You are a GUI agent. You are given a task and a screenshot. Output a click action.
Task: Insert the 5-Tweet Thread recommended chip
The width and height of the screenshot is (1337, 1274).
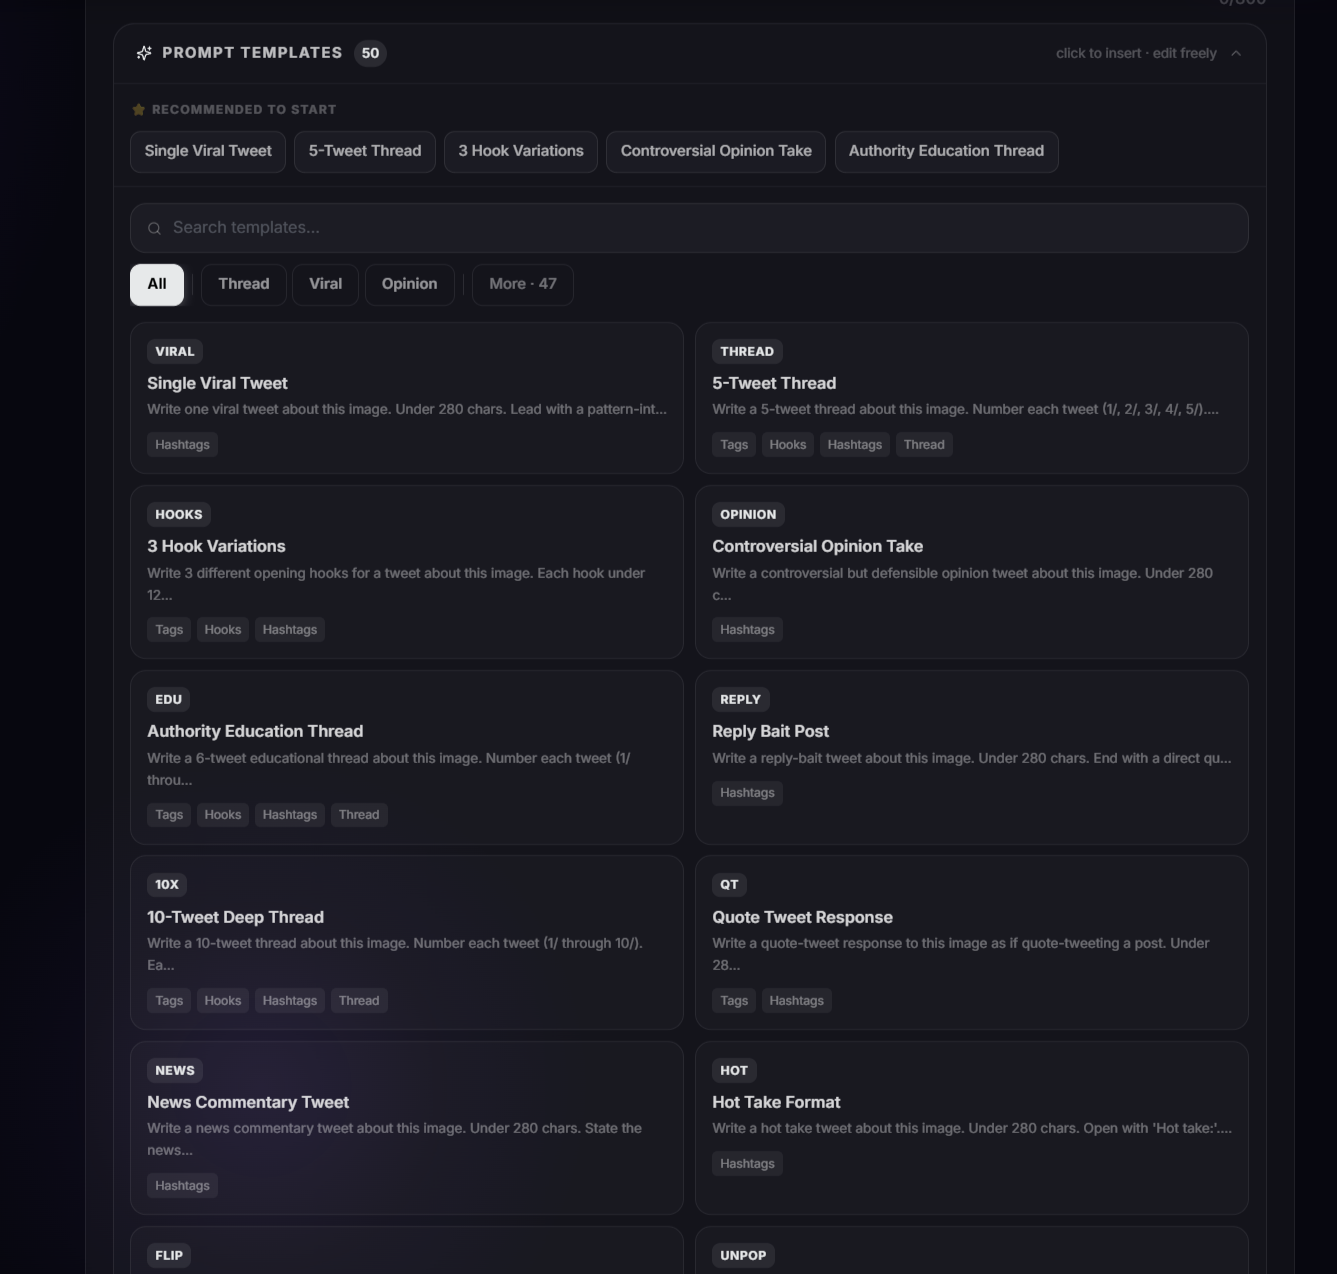(365, 151)
